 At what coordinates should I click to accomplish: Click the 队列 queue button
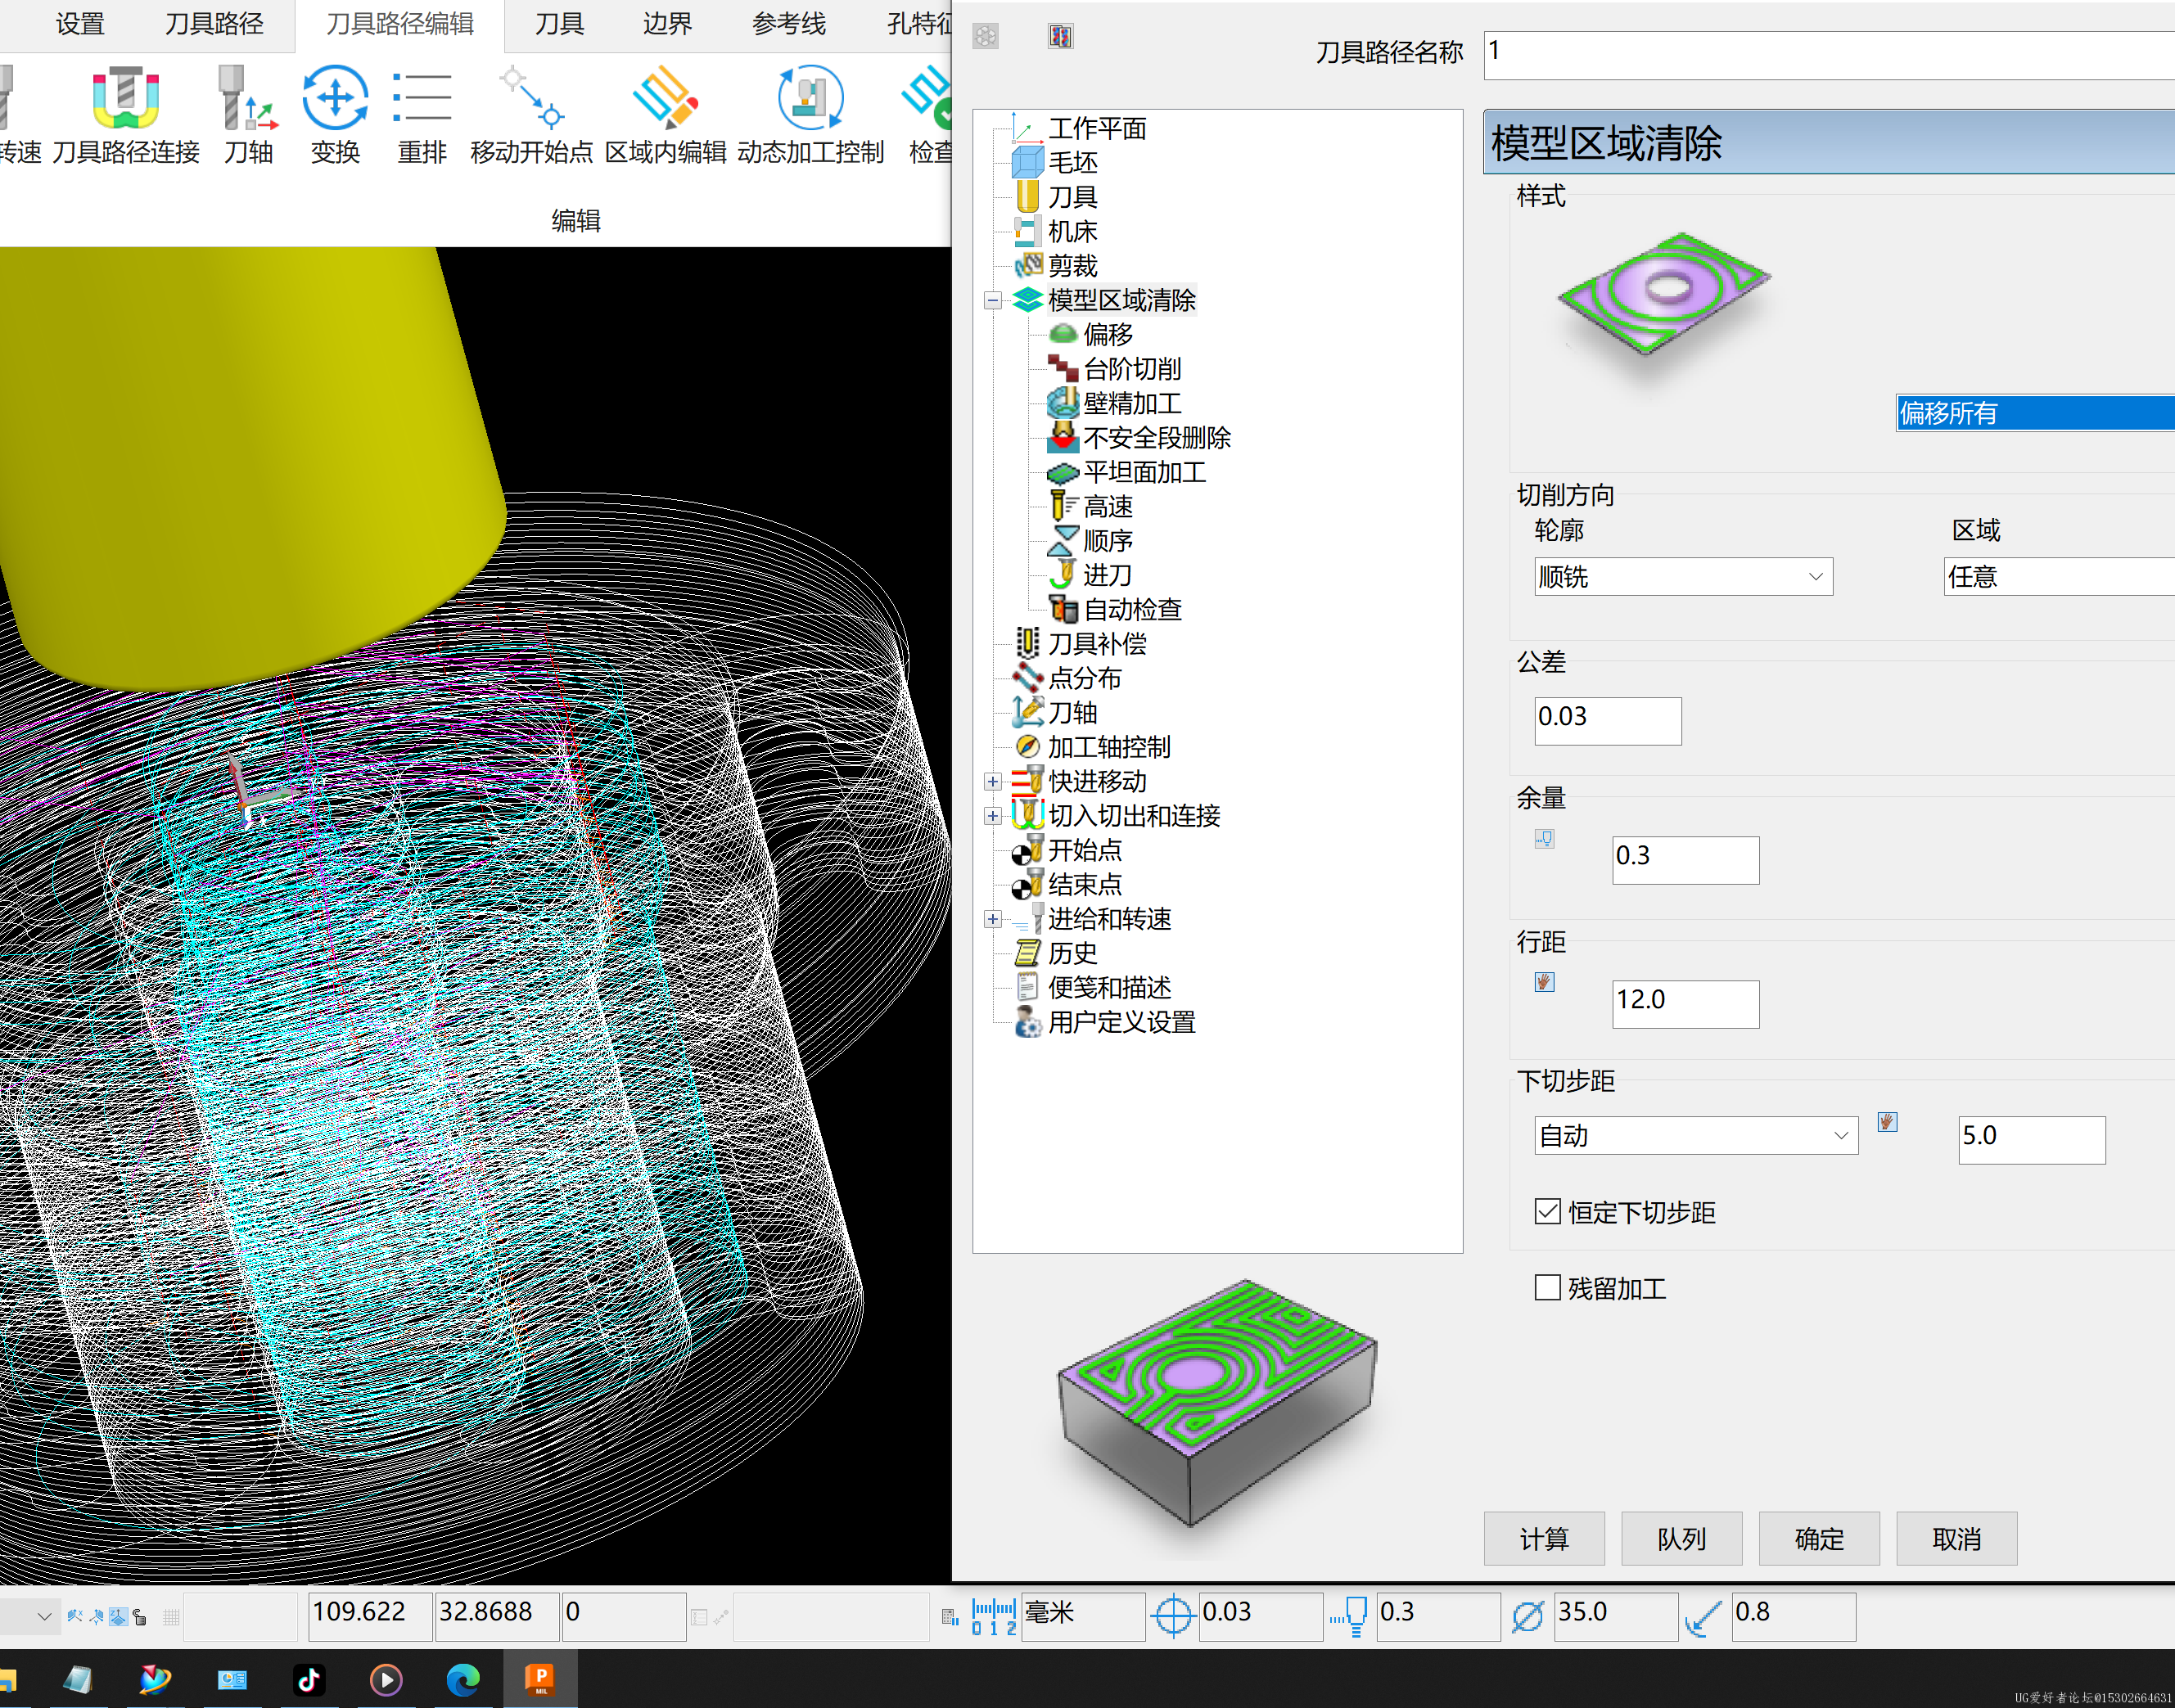pos(1681,1538)
